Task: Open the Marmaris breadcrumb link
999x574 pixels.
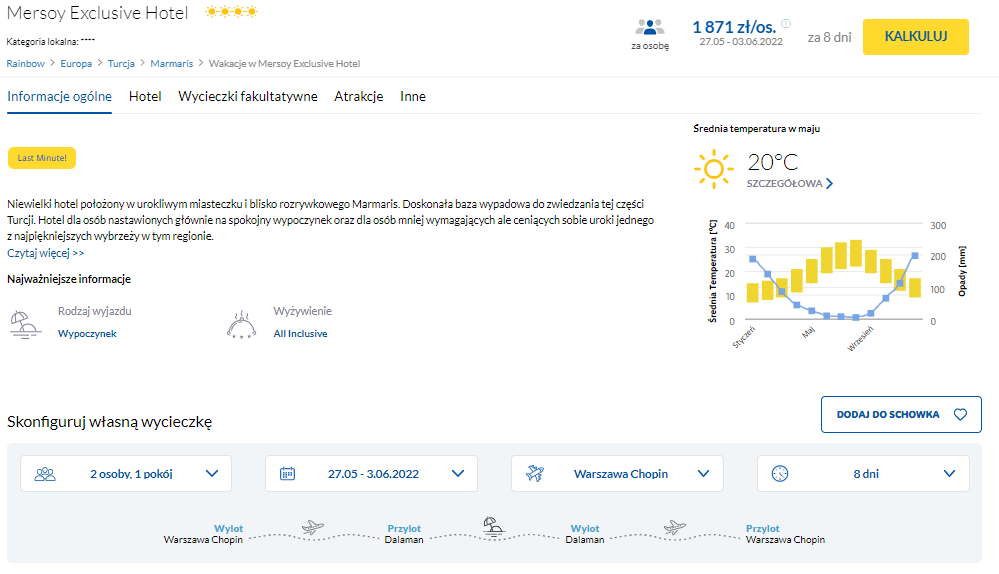Action: [x=172, y=63]
